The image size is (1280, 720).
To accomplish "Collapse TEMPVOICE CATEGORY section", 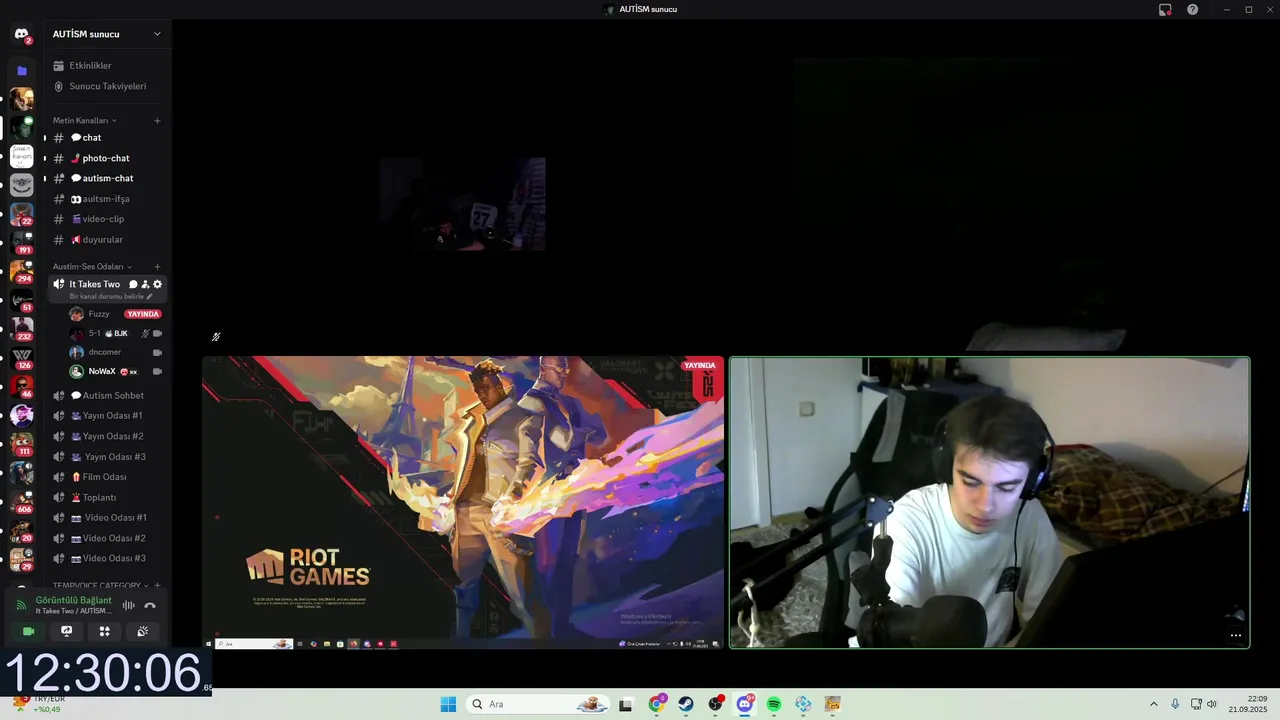I will tap(100, 585).
